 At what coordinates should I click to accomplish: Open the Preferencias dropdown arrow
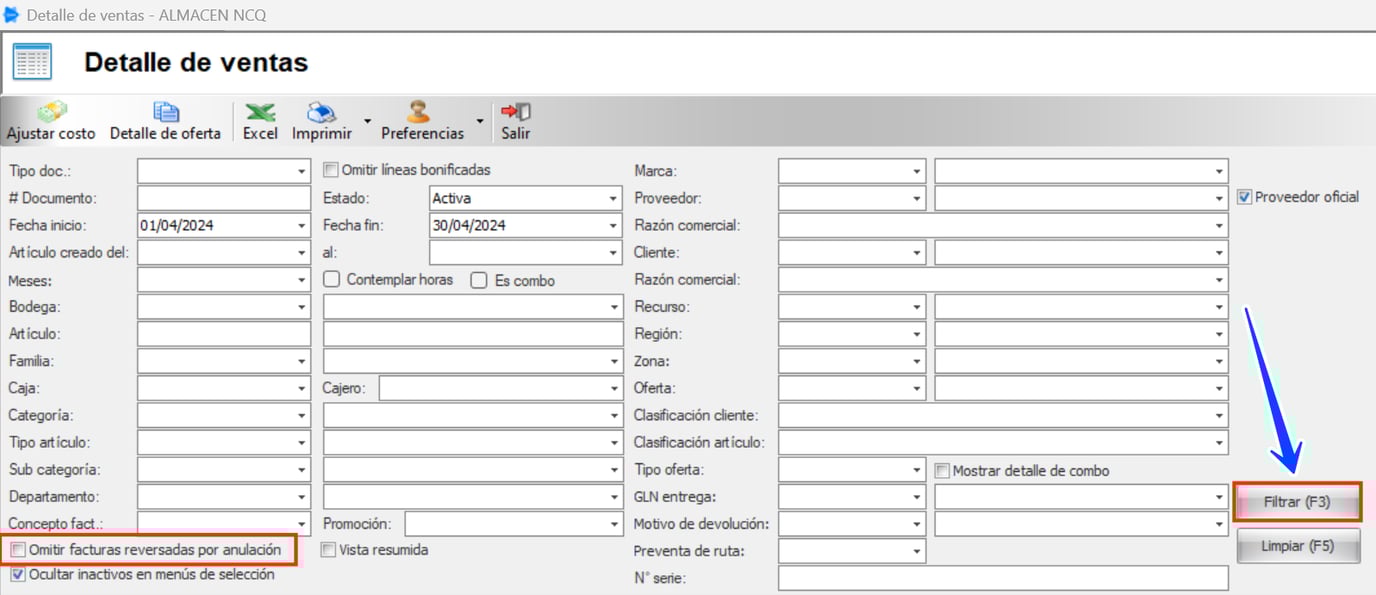(479, 122)
